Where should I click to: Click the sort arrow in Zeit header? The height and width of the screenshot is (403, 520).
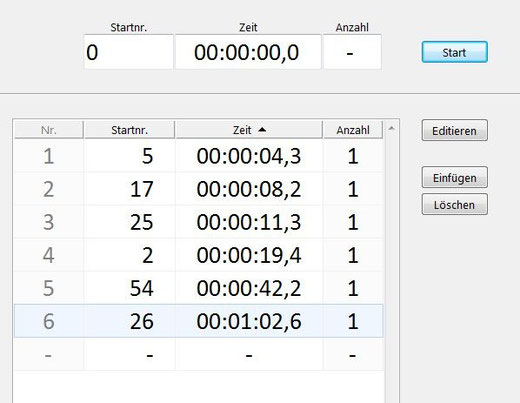(262, 129)
